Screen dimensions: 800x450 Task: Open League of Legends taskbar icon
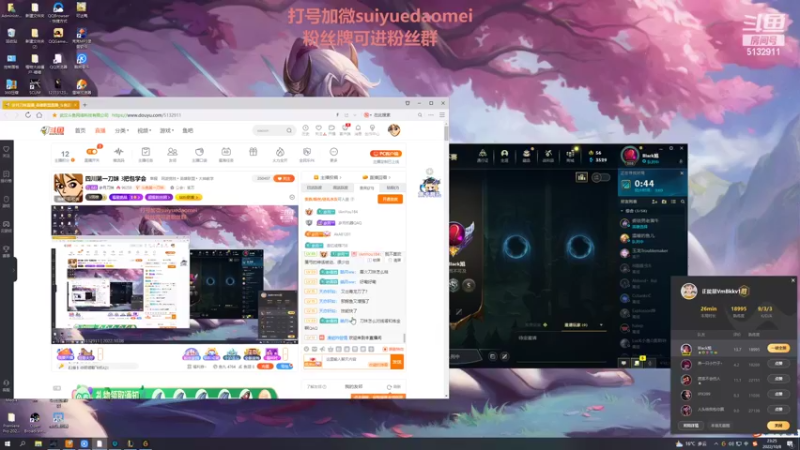130,444
